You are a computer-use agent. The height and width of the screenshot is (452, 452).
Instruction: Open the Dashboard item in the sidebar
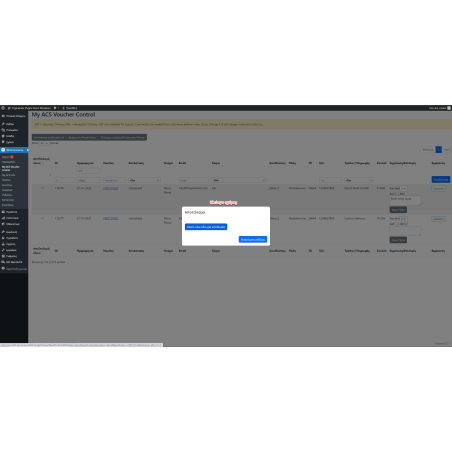pyautogui.click(x=14, y=116)
